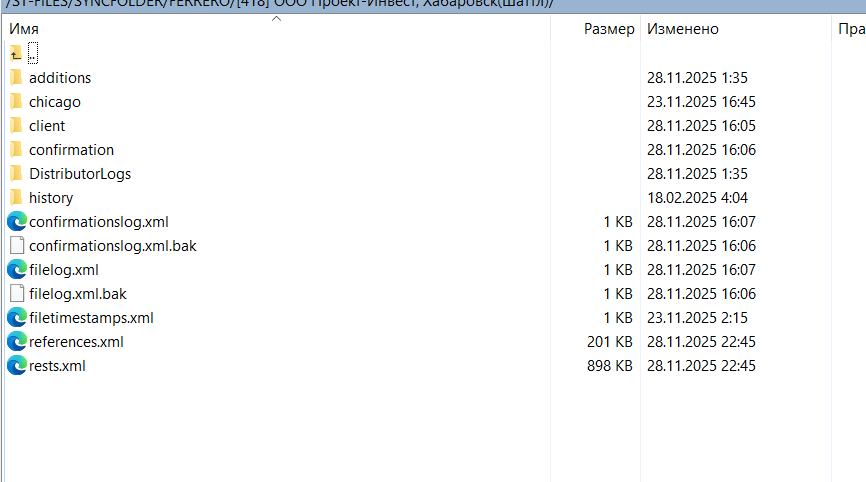This screenshot has height=482, width=866.
Task: Open the parent directory up-arrow icon
Action: (x=16, y=54)
